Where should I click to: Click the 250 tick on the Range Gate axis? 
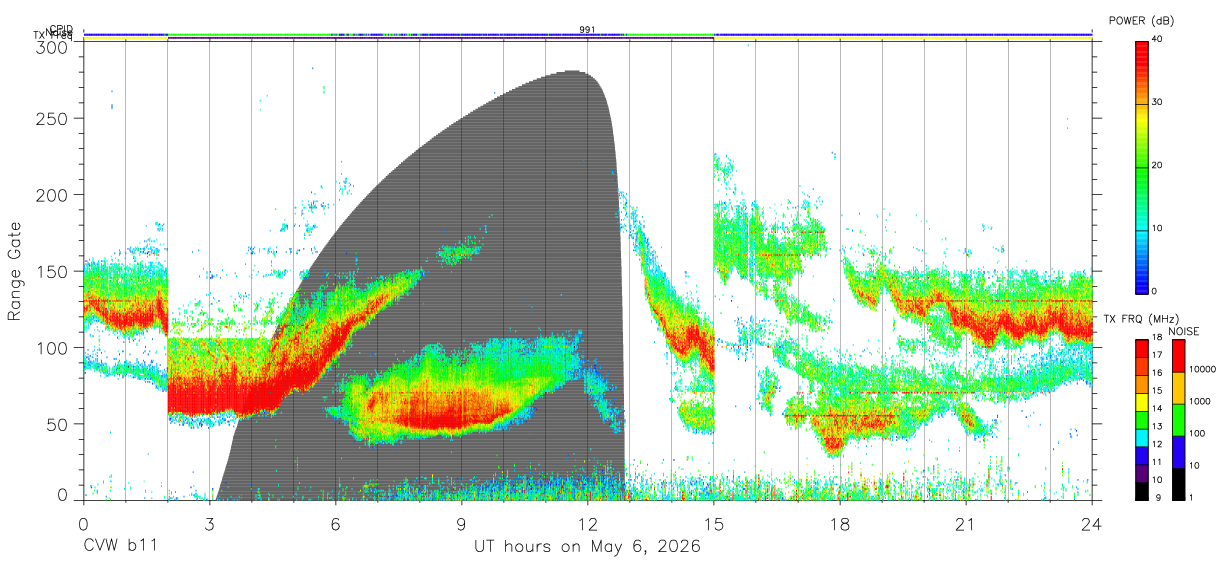pyautogui.click(x=52, y=118)
